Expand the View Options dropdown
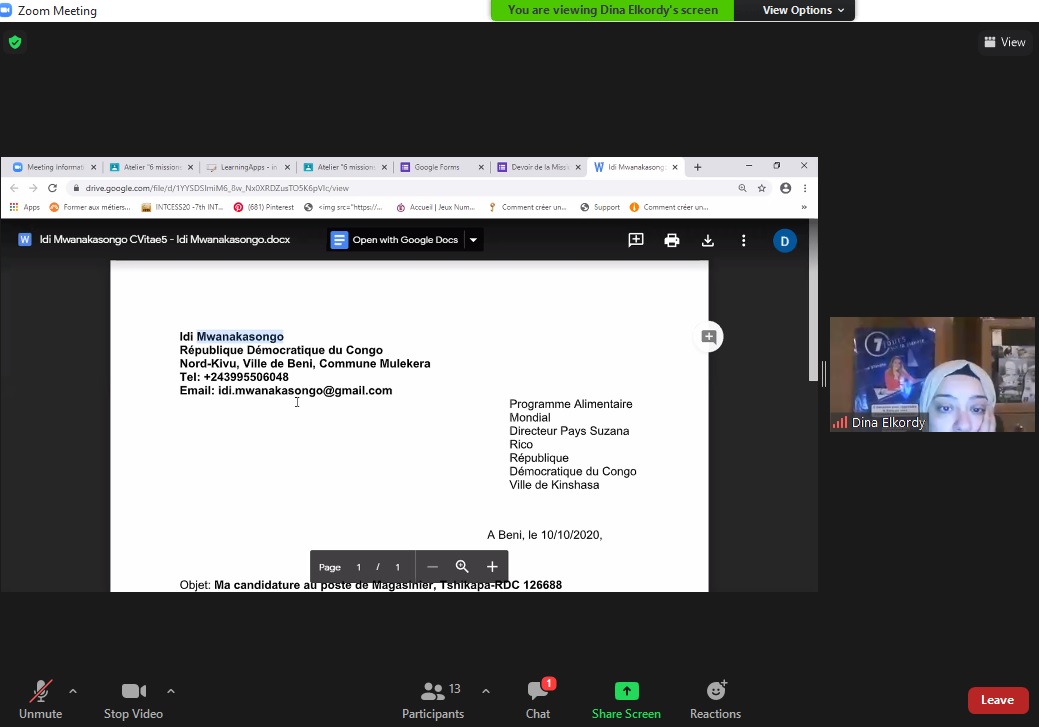Image resolution: width=1039 pixels, height=727 pixels. [x=803, y=10]
